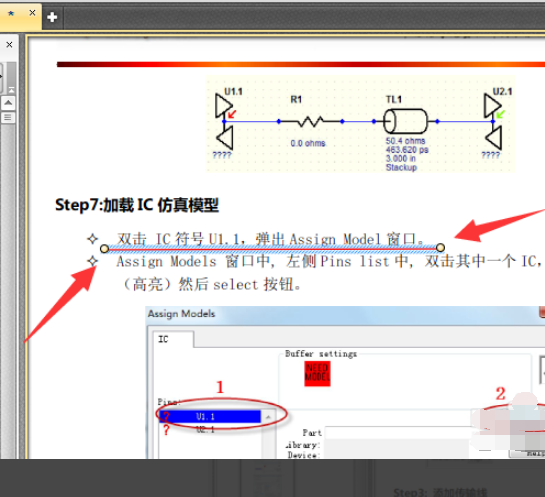Click the underlined text '双击 IC 符号 U1.1'
Screen dimensions: 545x497
[x=178, y=239]
